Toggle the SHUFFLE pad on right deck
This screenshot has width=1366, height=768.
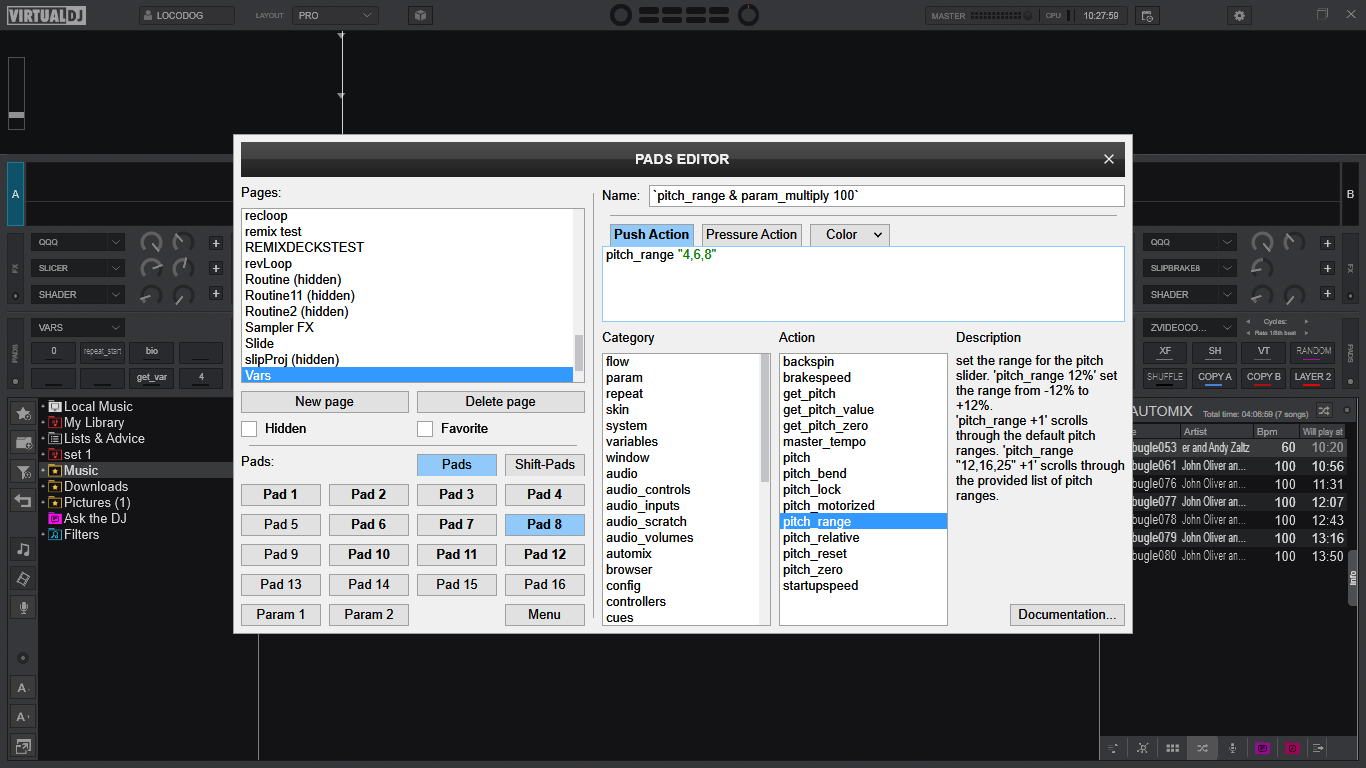click(x=1165, y=378)
